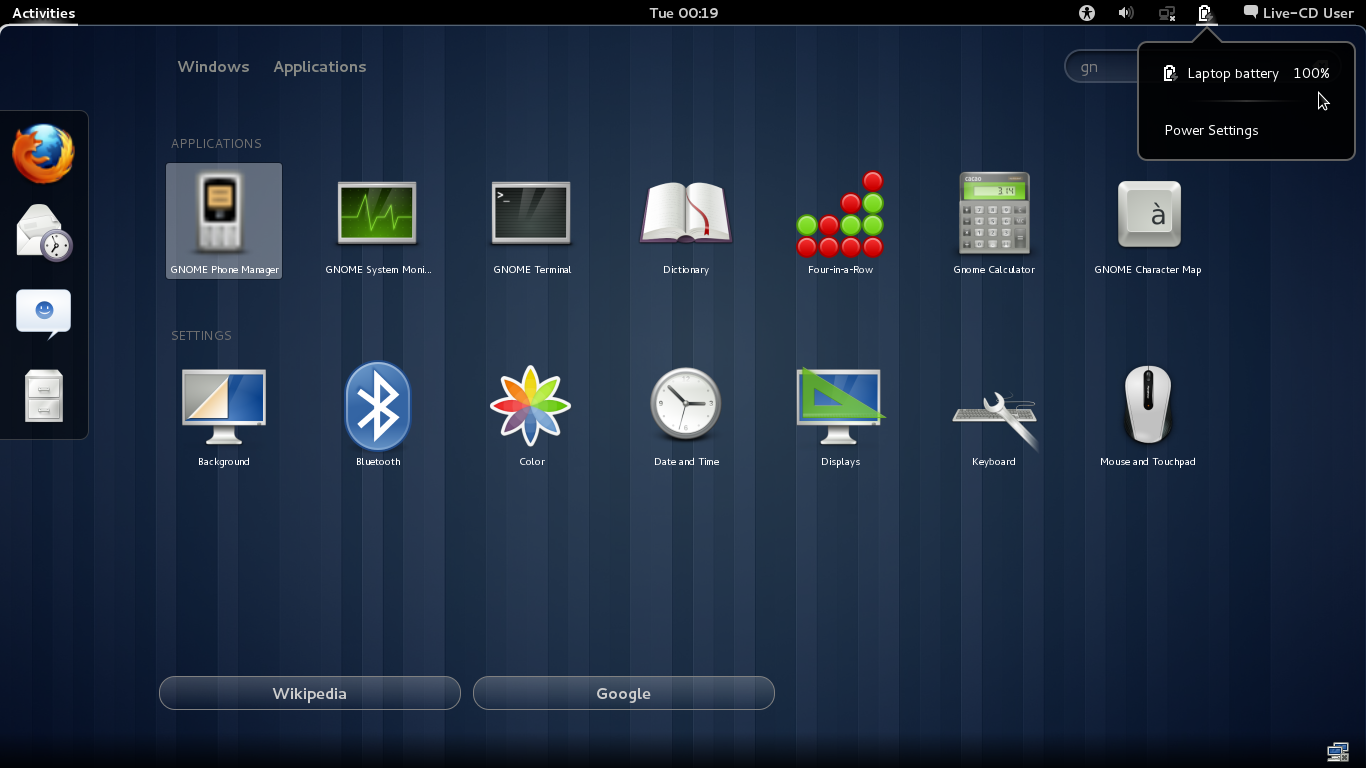1366x768 pixels.
Task: Open Background settings
Action: pos(224,413)
